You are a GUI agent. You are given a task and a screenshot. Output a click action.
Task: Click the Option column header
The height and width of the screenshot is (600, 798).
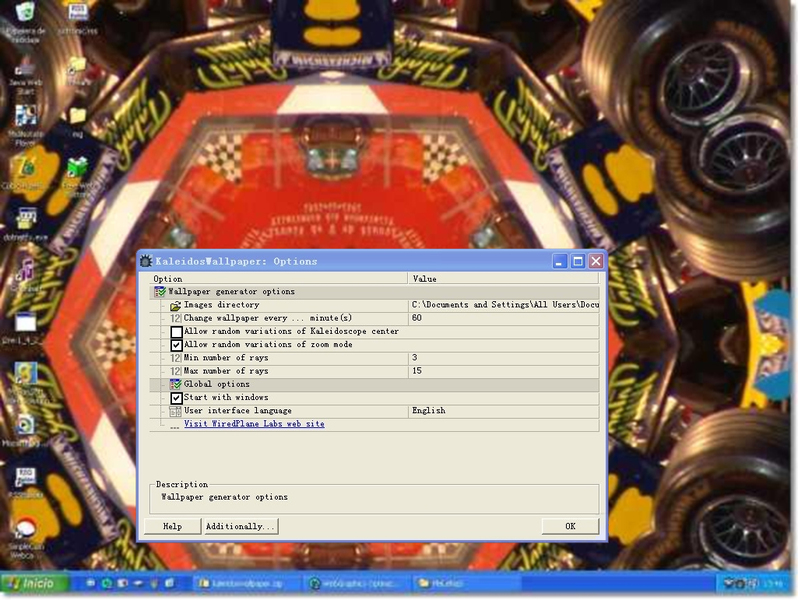[x=278, y=279]
